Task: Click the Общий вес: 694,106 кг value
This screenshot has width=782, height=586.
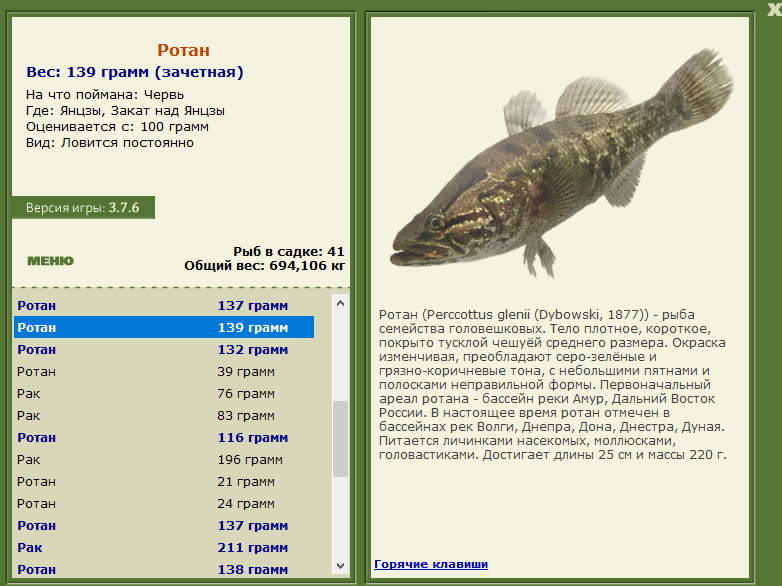Action: point(264,265)
